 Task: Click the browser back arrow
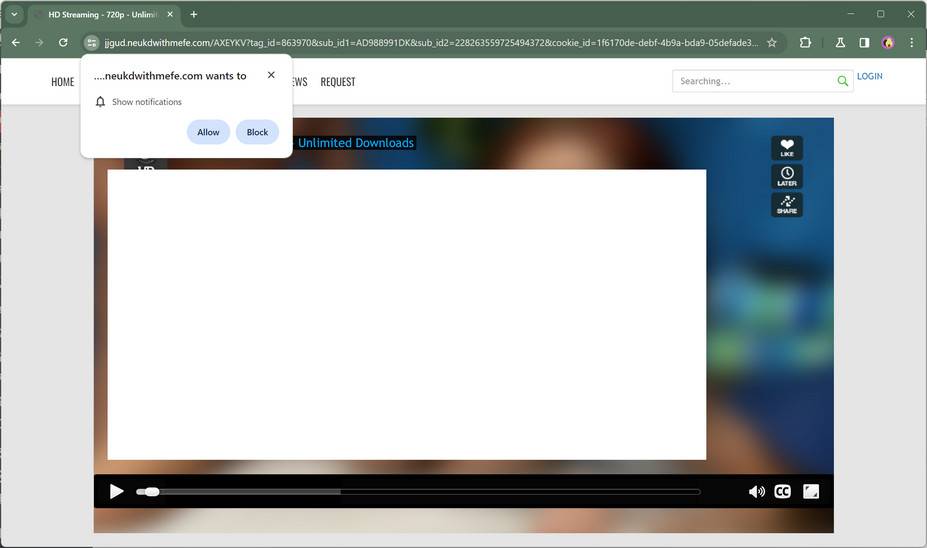click(x=16, y=43)
